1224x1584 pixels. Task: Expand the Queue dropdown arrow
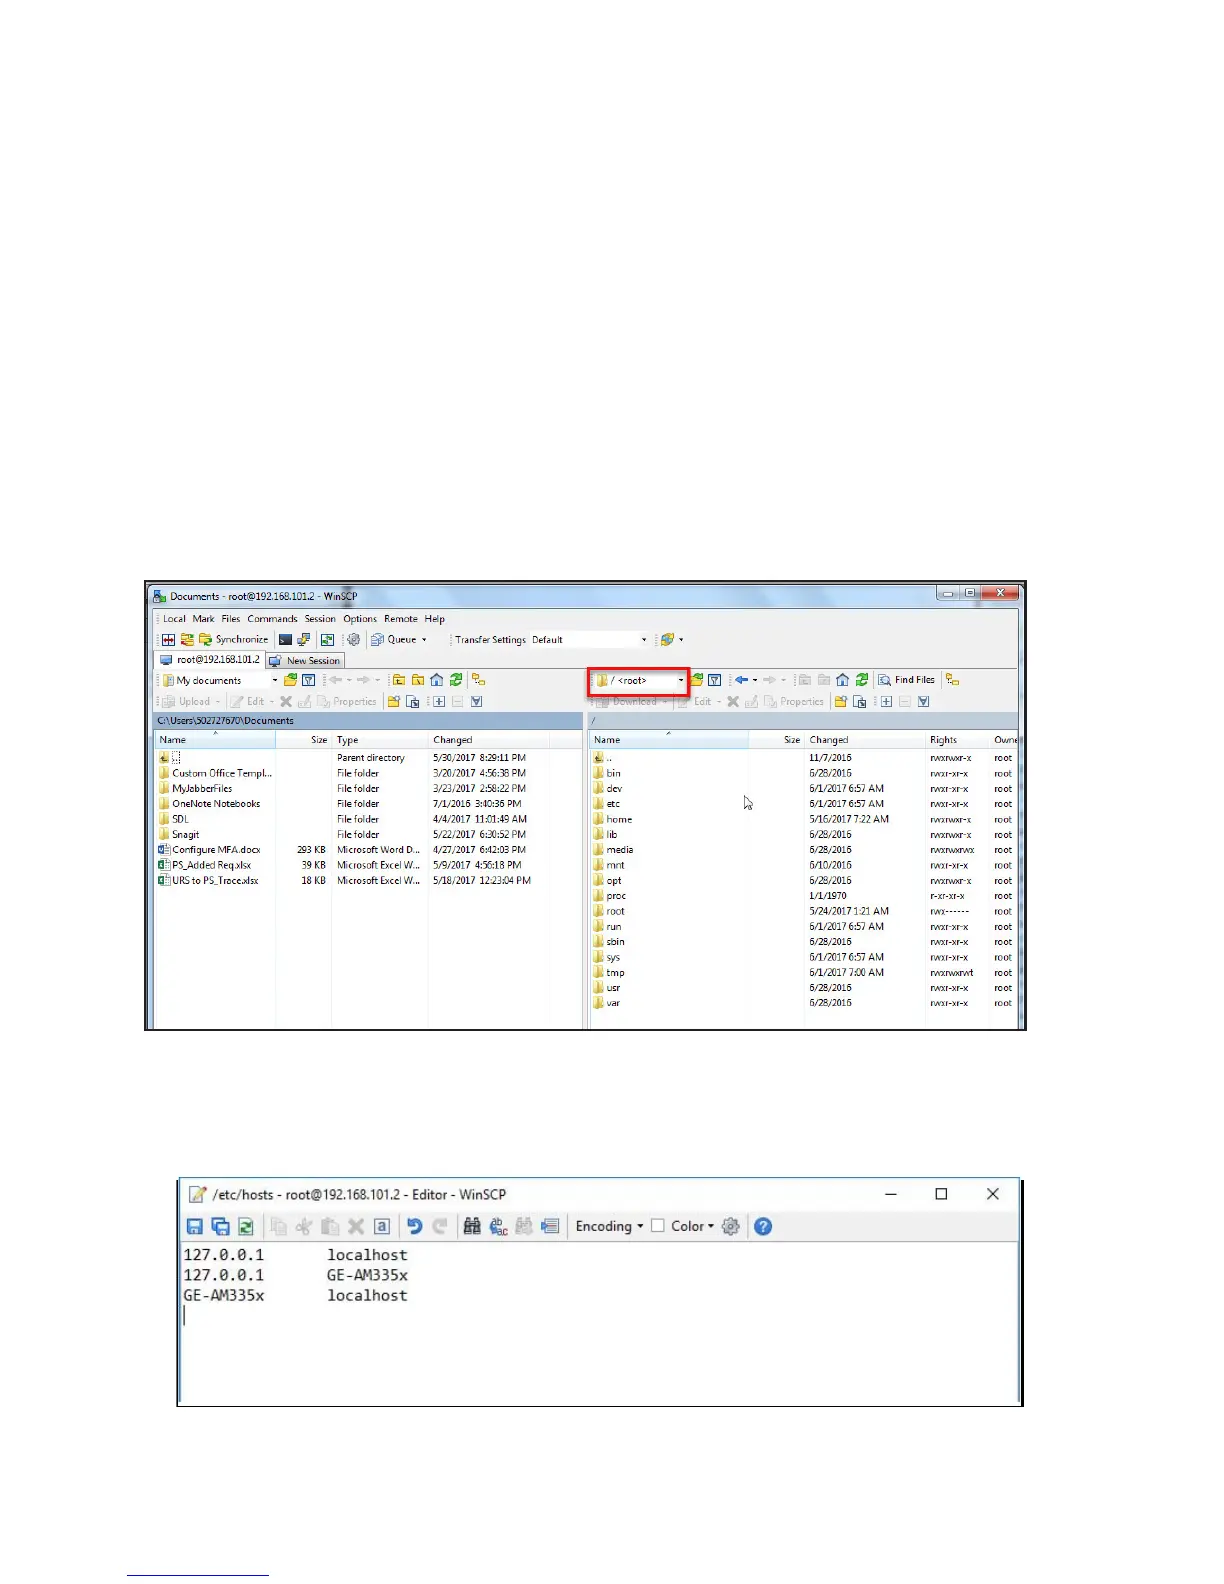click(x=424, y=640)
